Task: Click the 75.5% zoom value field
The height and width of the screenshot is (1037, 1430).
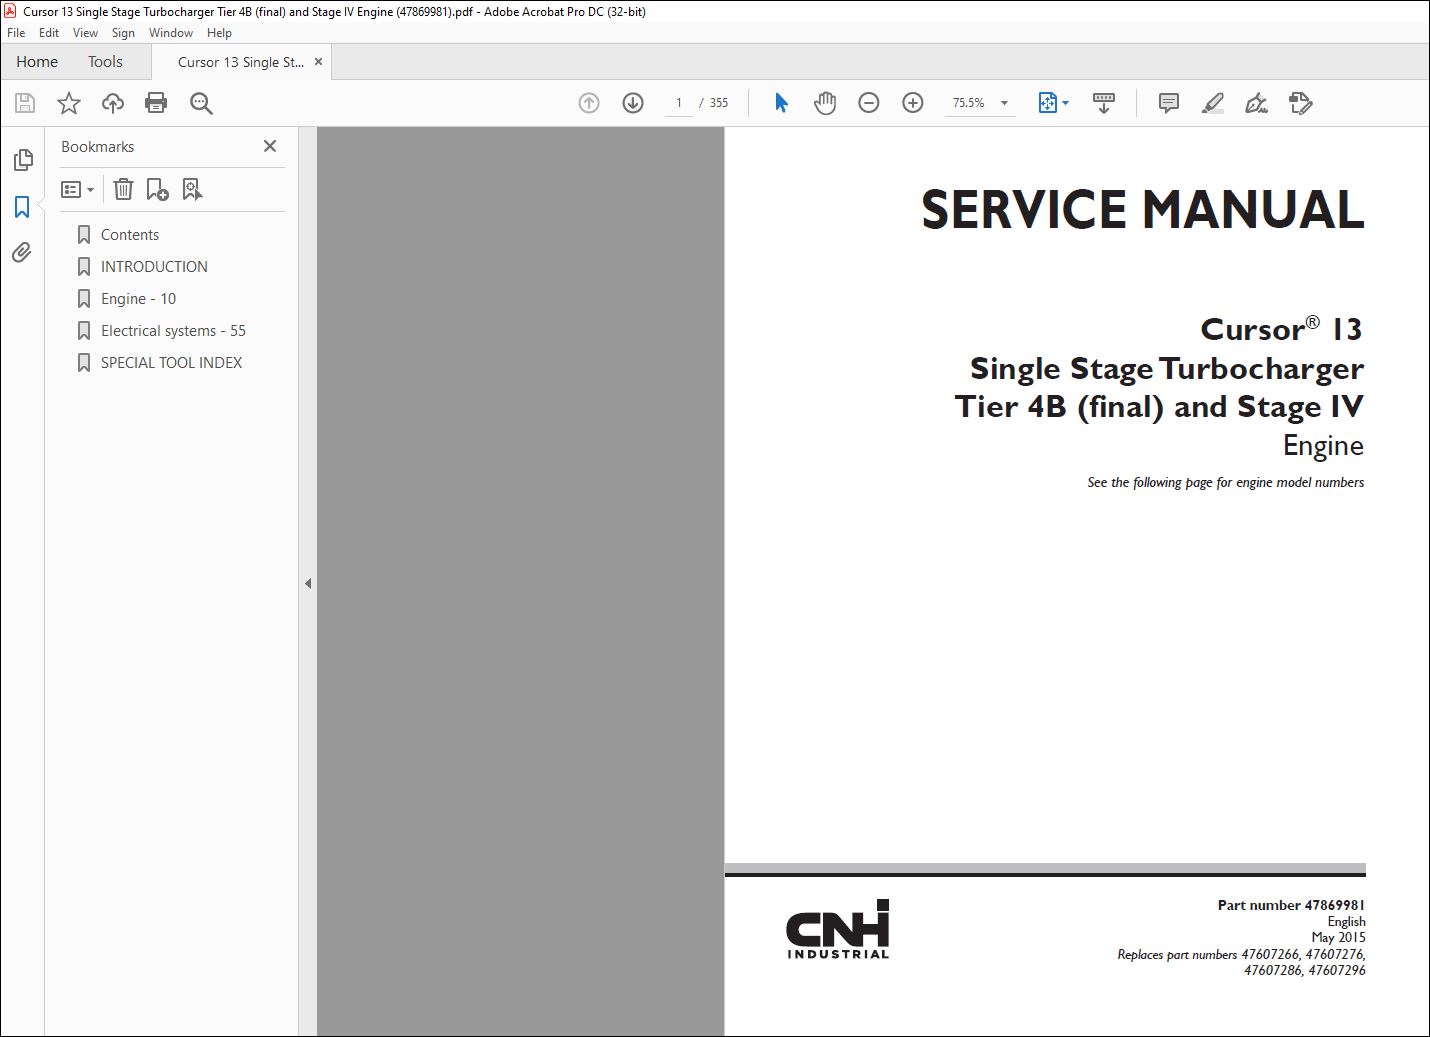Action: tap(968, 103)
